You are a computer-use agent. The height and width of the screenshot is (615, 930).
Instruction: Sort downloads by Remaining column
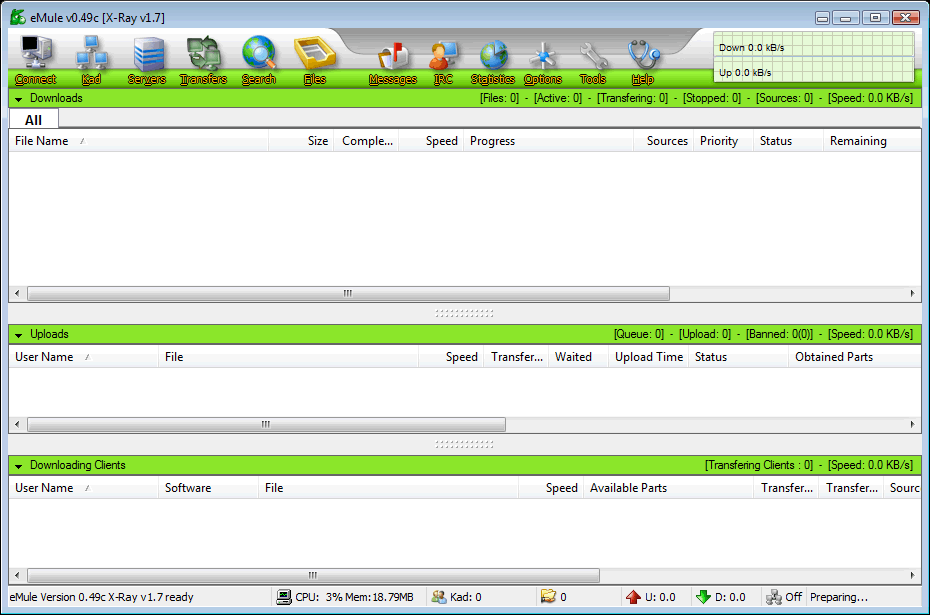point(872,141)
